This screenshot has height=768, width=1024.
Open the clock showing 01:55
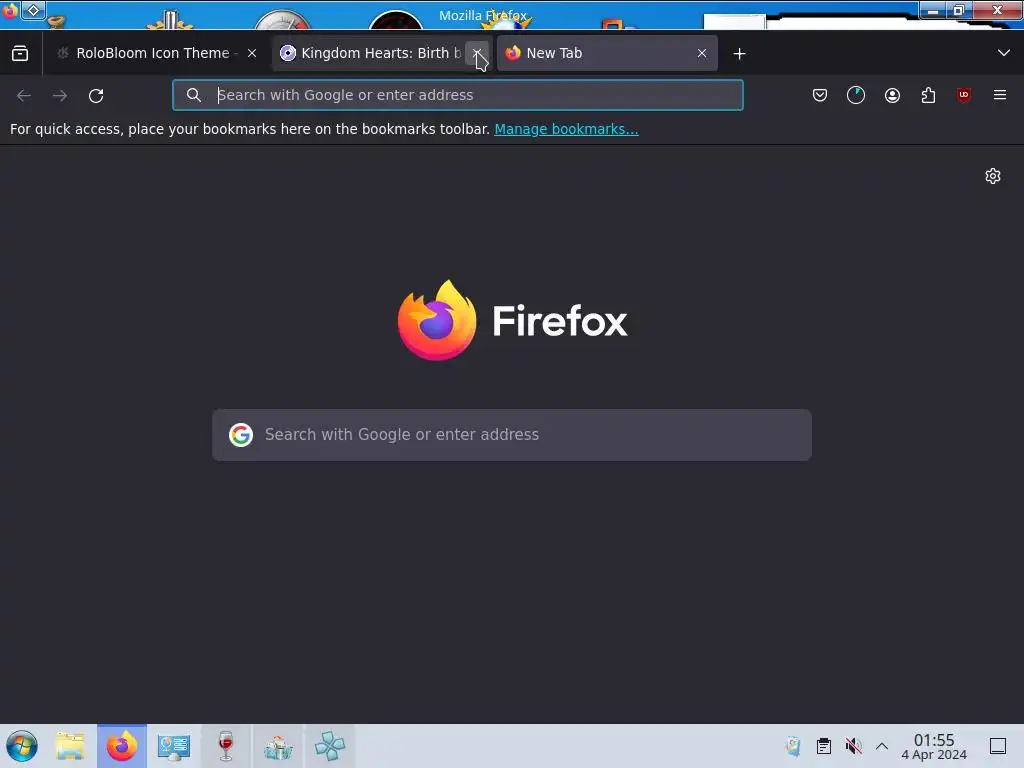click(934, 746)
